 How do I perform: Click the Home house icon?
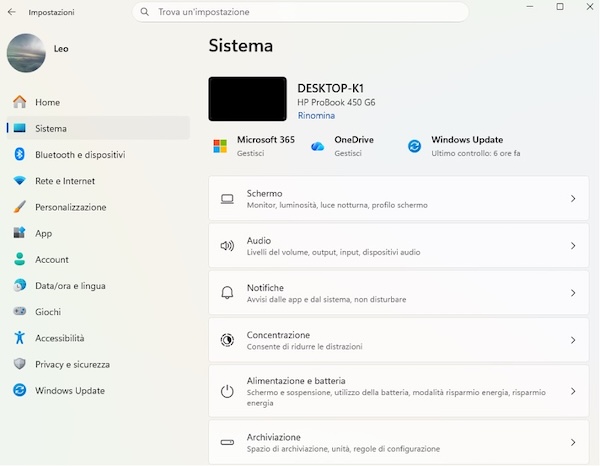click(x=20, y=102)
